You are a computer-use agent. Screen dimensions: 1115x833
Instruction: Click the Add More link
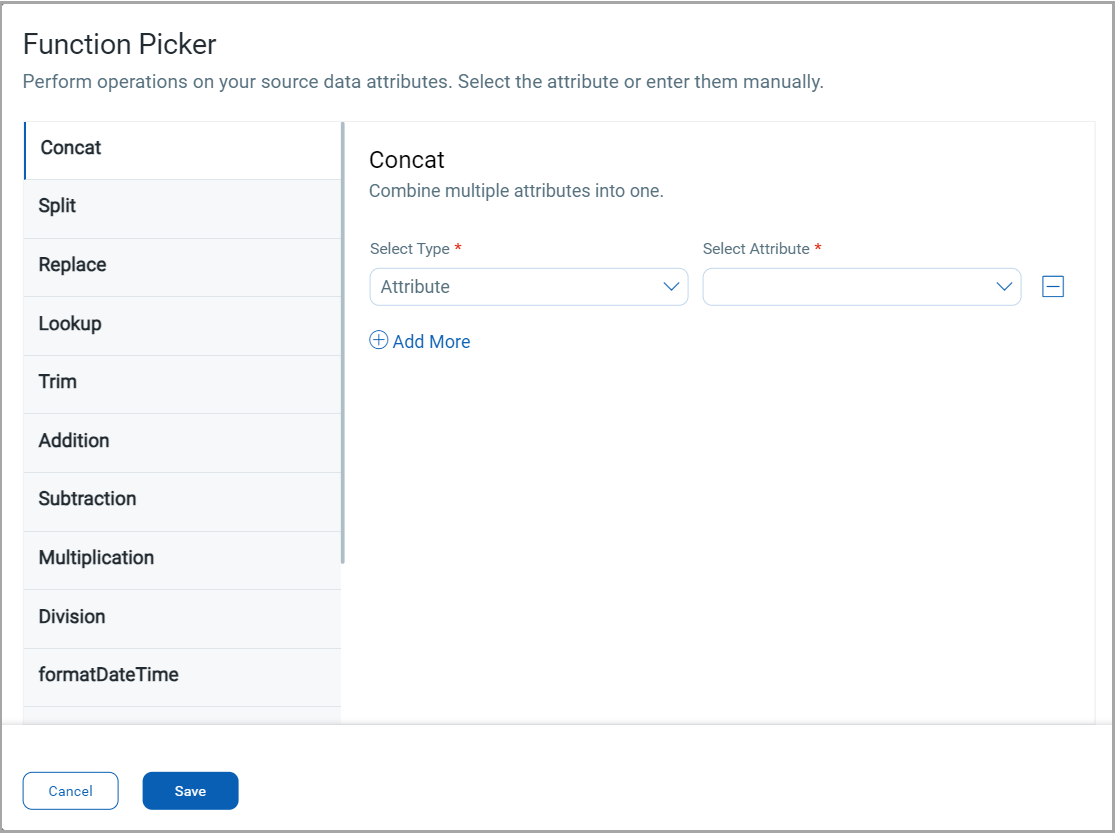(x=431, y=342)
